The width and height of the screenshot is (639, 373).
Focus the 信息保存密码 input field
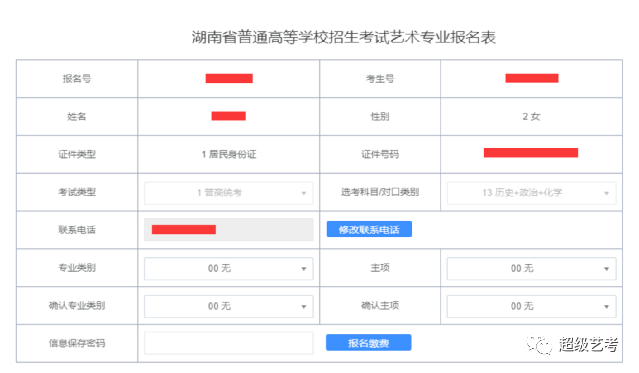point(229,343)
